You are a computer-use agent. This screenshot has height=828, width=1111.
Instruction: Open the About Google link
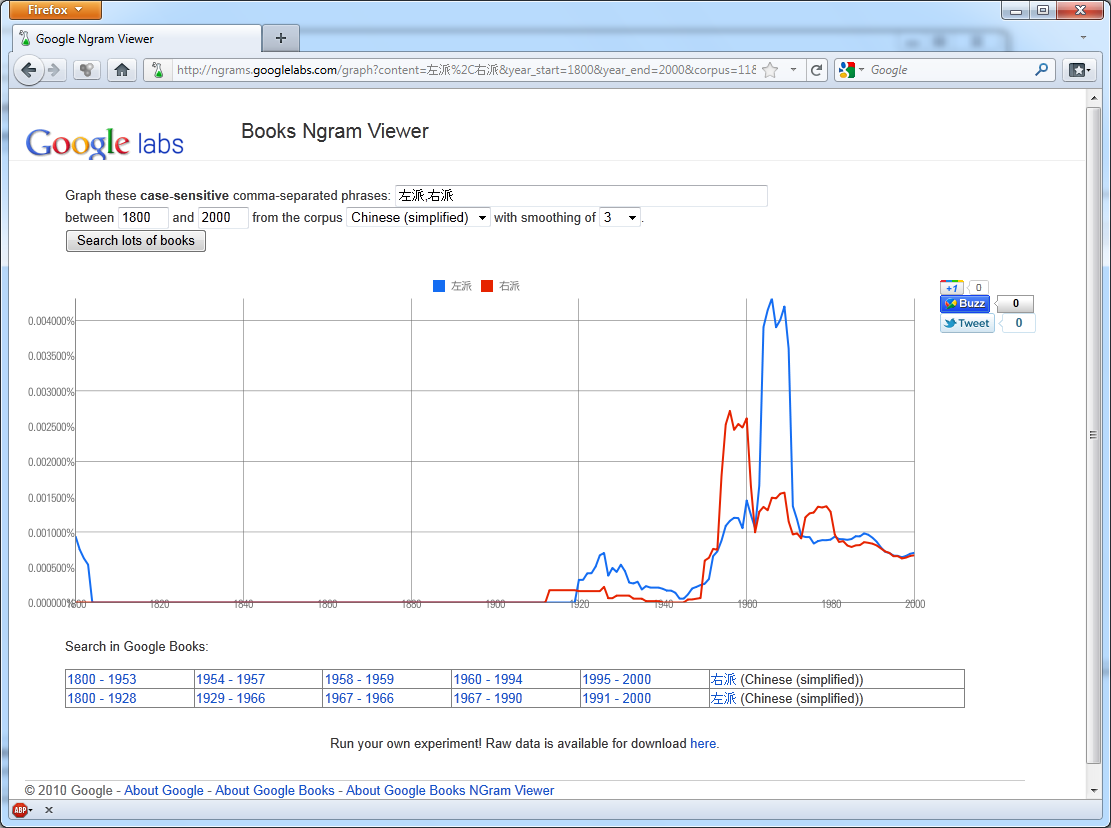(x=164, y=790)
